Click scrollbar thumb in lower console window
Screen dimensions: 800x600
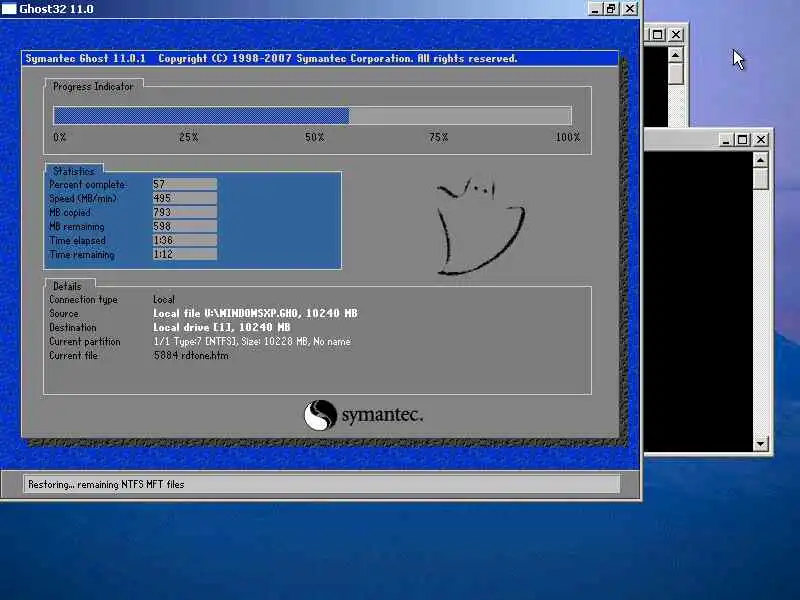pyautogui.click(x=760, y=179)
